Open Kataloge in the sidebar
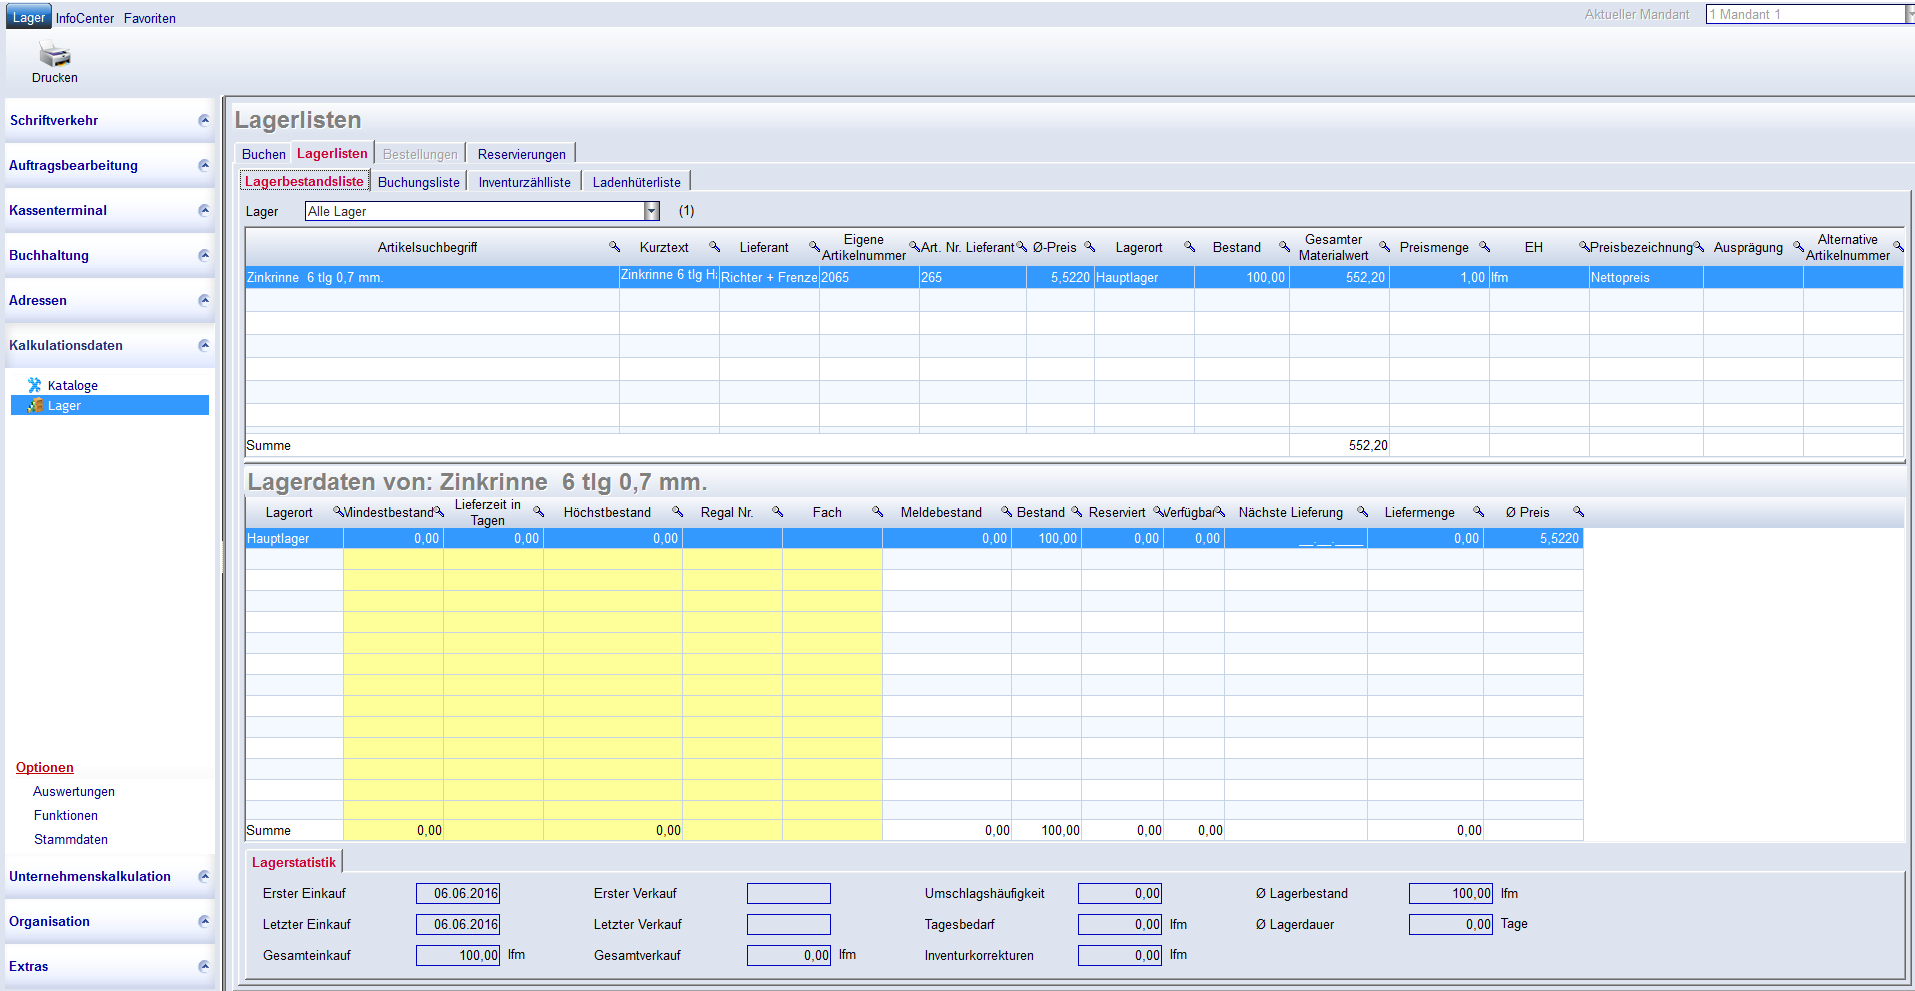1915x991 pixels. pos(72,385)
